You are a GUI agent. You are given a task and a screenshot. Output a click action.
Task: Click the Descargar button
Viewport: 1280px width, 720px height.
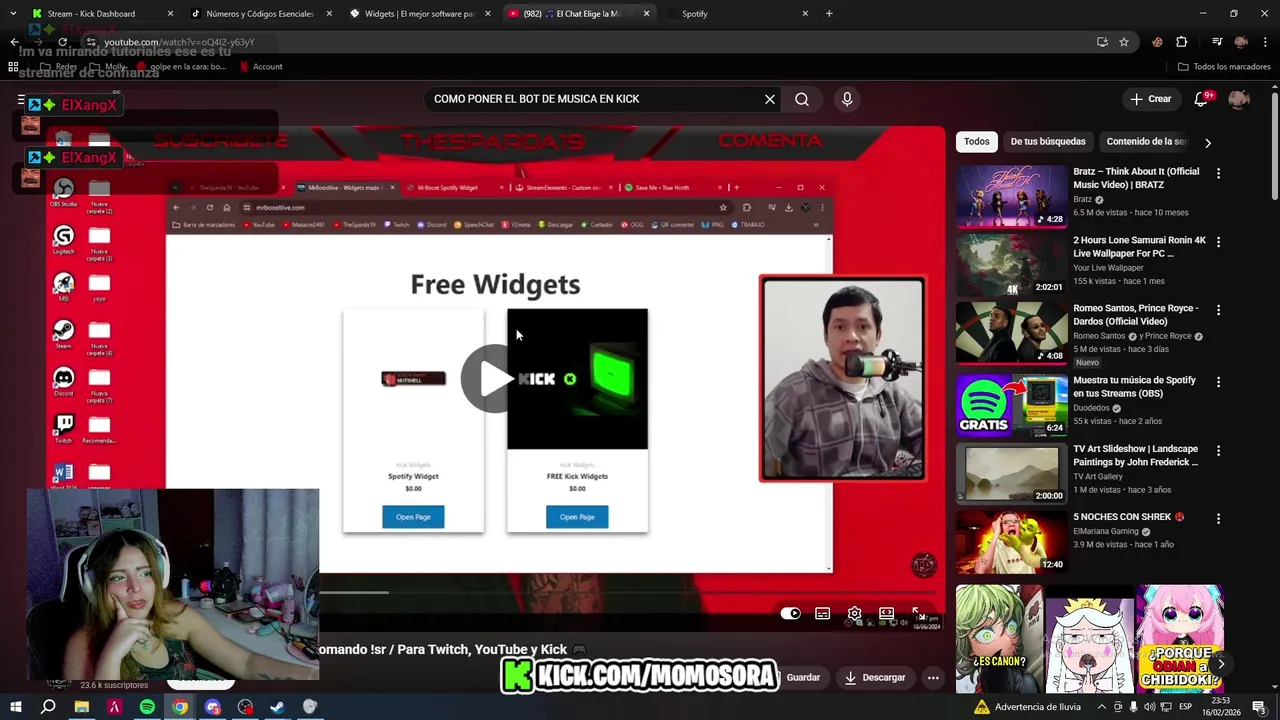[875, 677]
